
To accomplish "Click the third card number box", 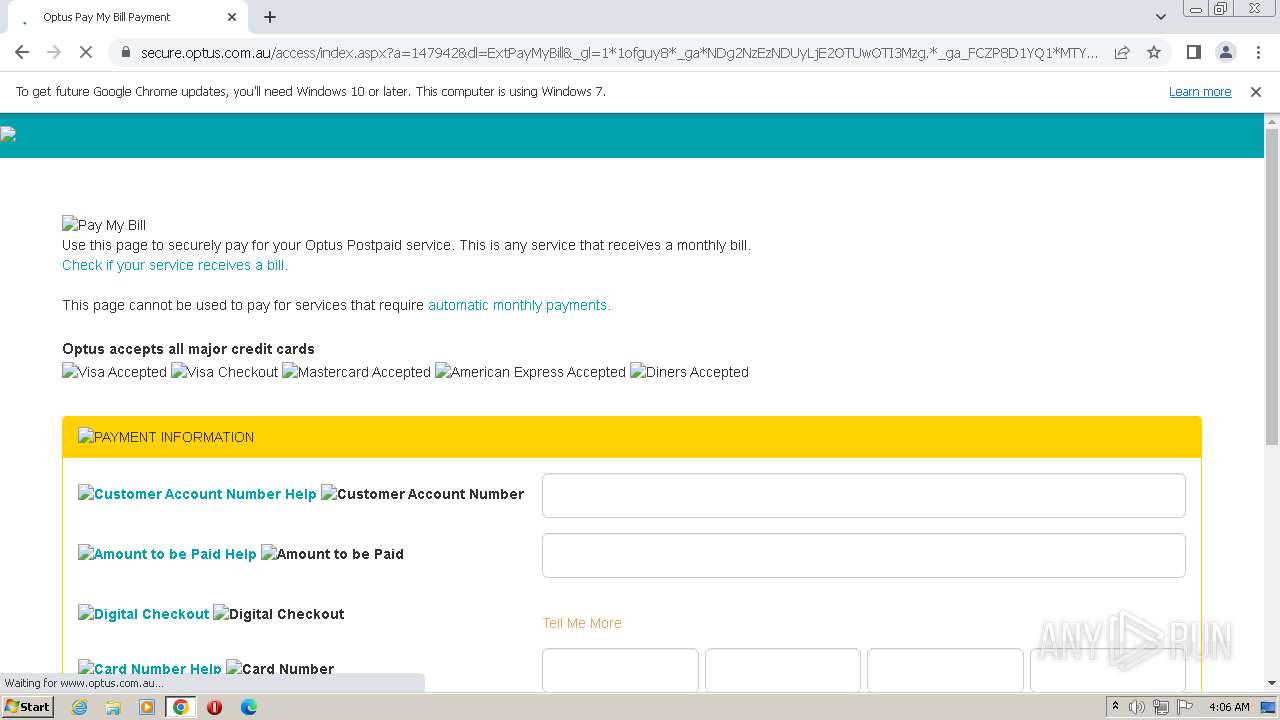I will point(945,670).
